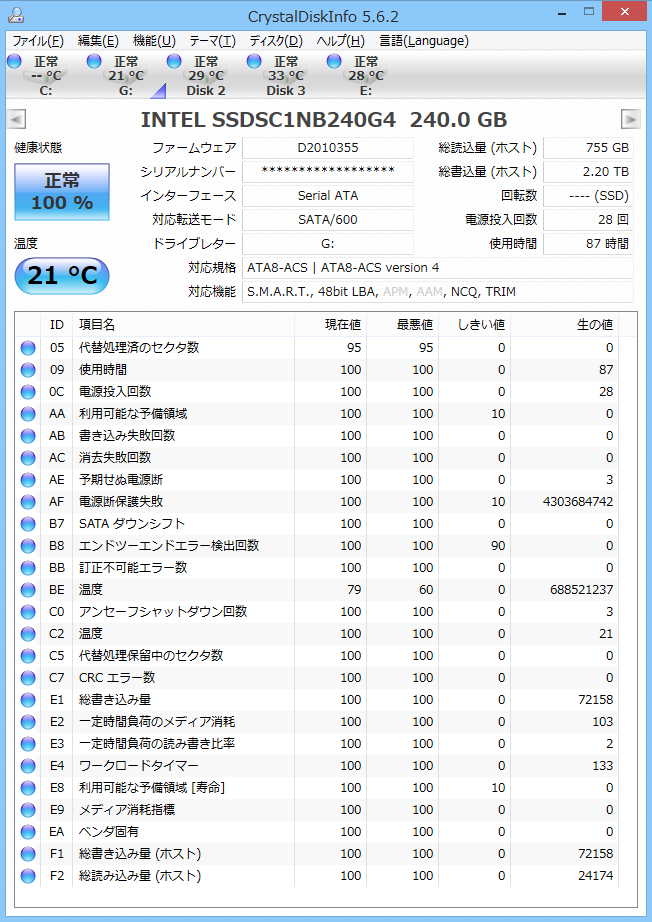
Task: Select the Disk 3 tab
Action: [280, 76]
